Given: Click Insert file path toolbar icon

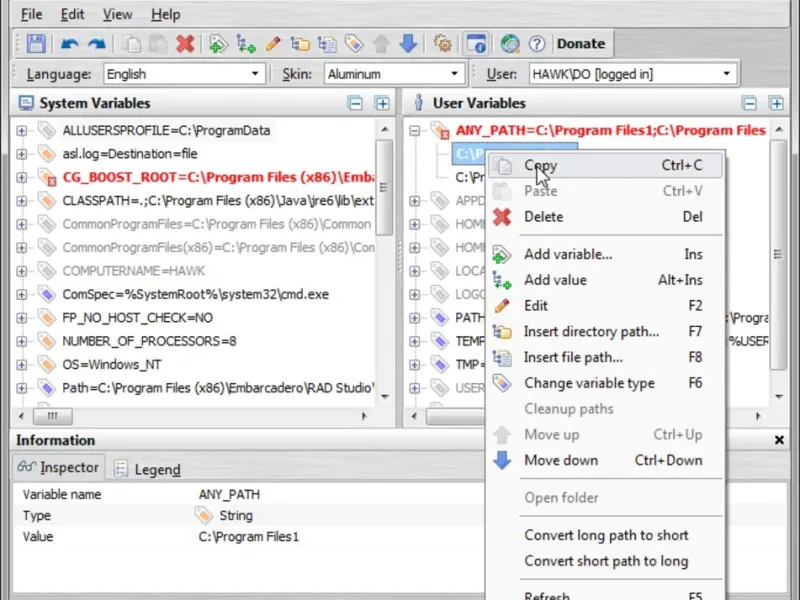Looking at the screenshot, I should (327, 44).
